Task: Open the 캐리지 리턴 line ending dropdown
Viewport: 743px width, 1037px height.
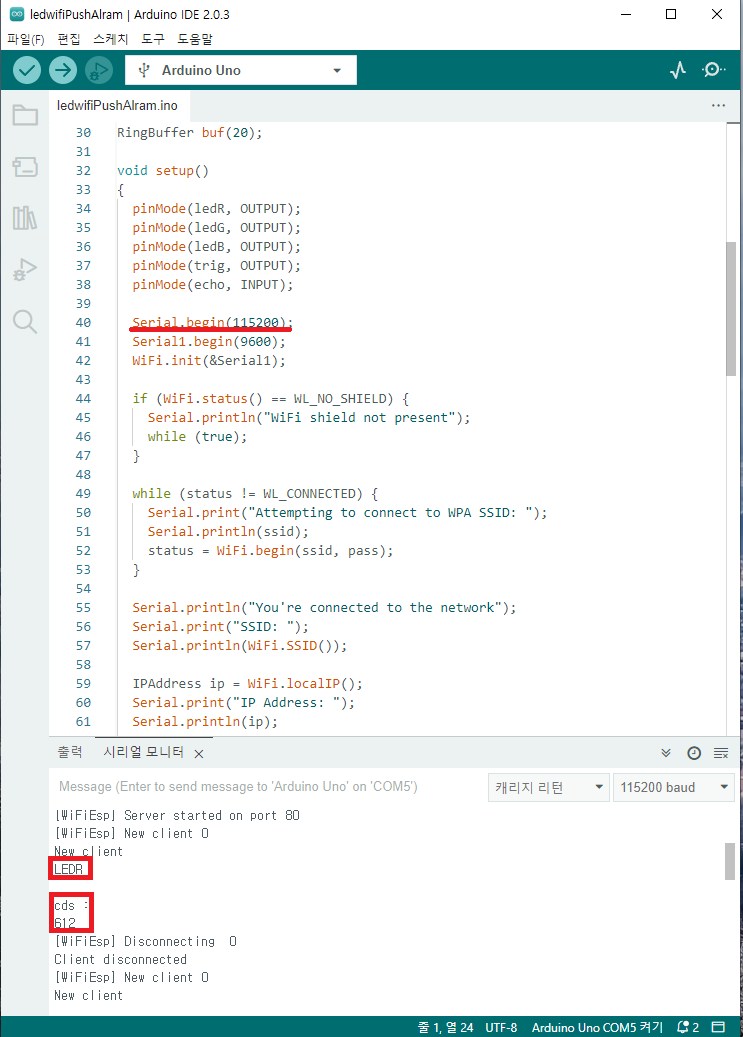Action: tap(548, 787)
